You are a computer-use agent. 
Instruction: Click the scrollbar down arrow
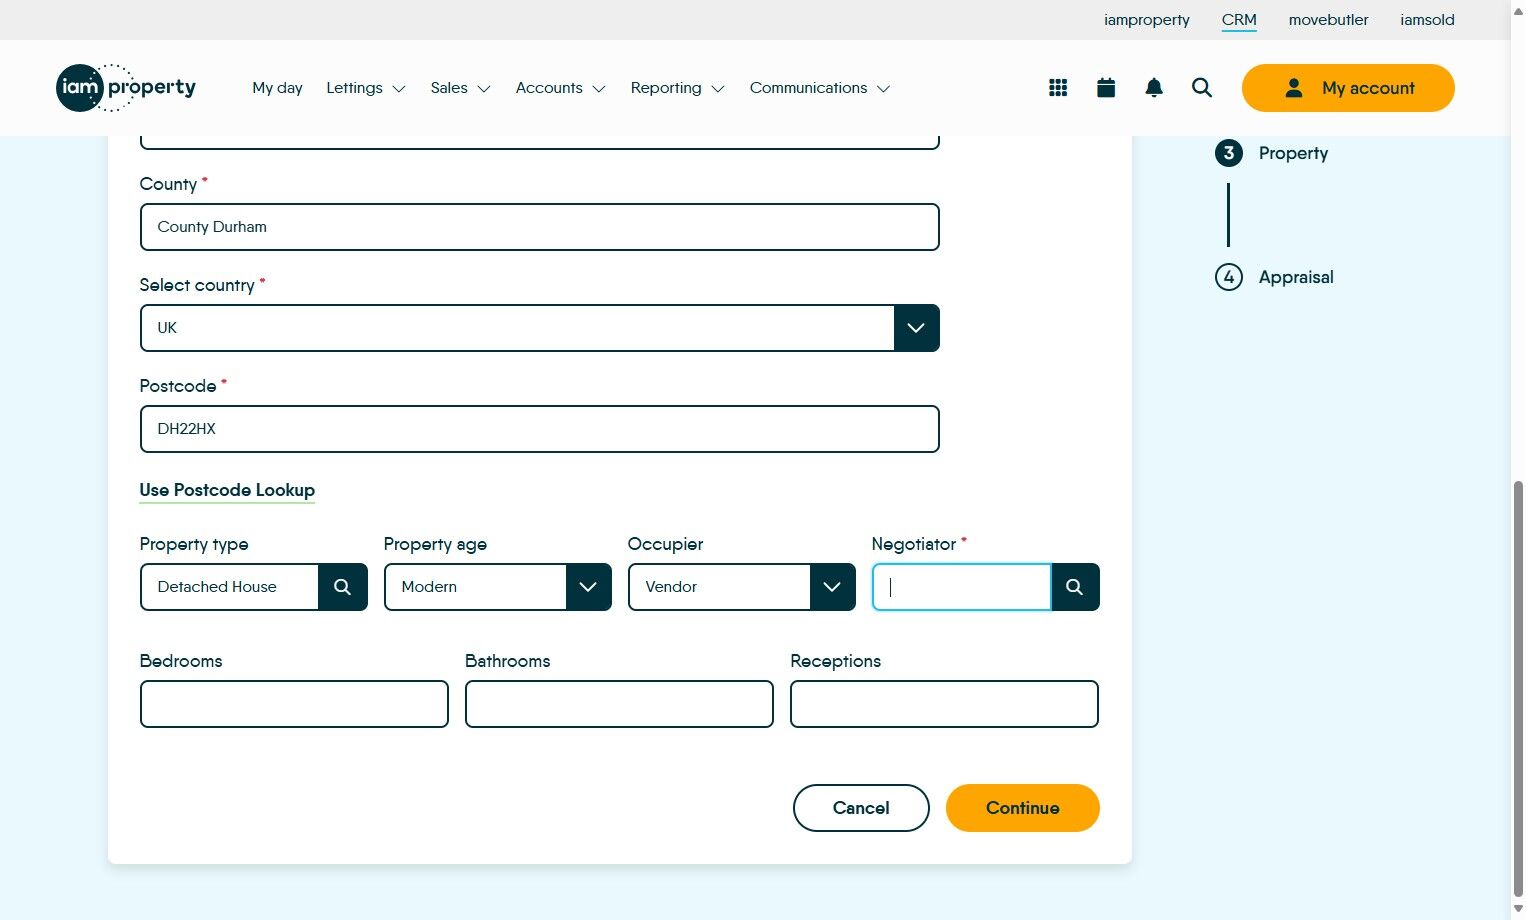1518,909
